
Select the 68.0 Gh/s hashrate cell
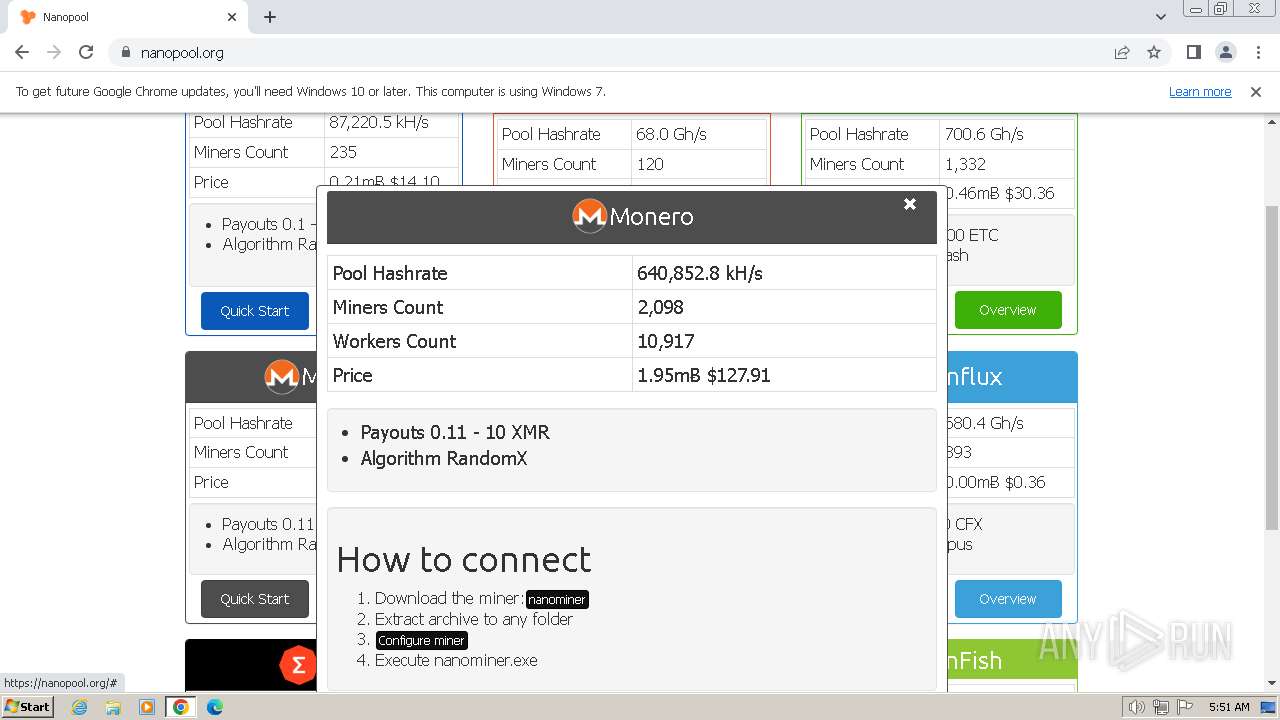[x=699, y=134]
